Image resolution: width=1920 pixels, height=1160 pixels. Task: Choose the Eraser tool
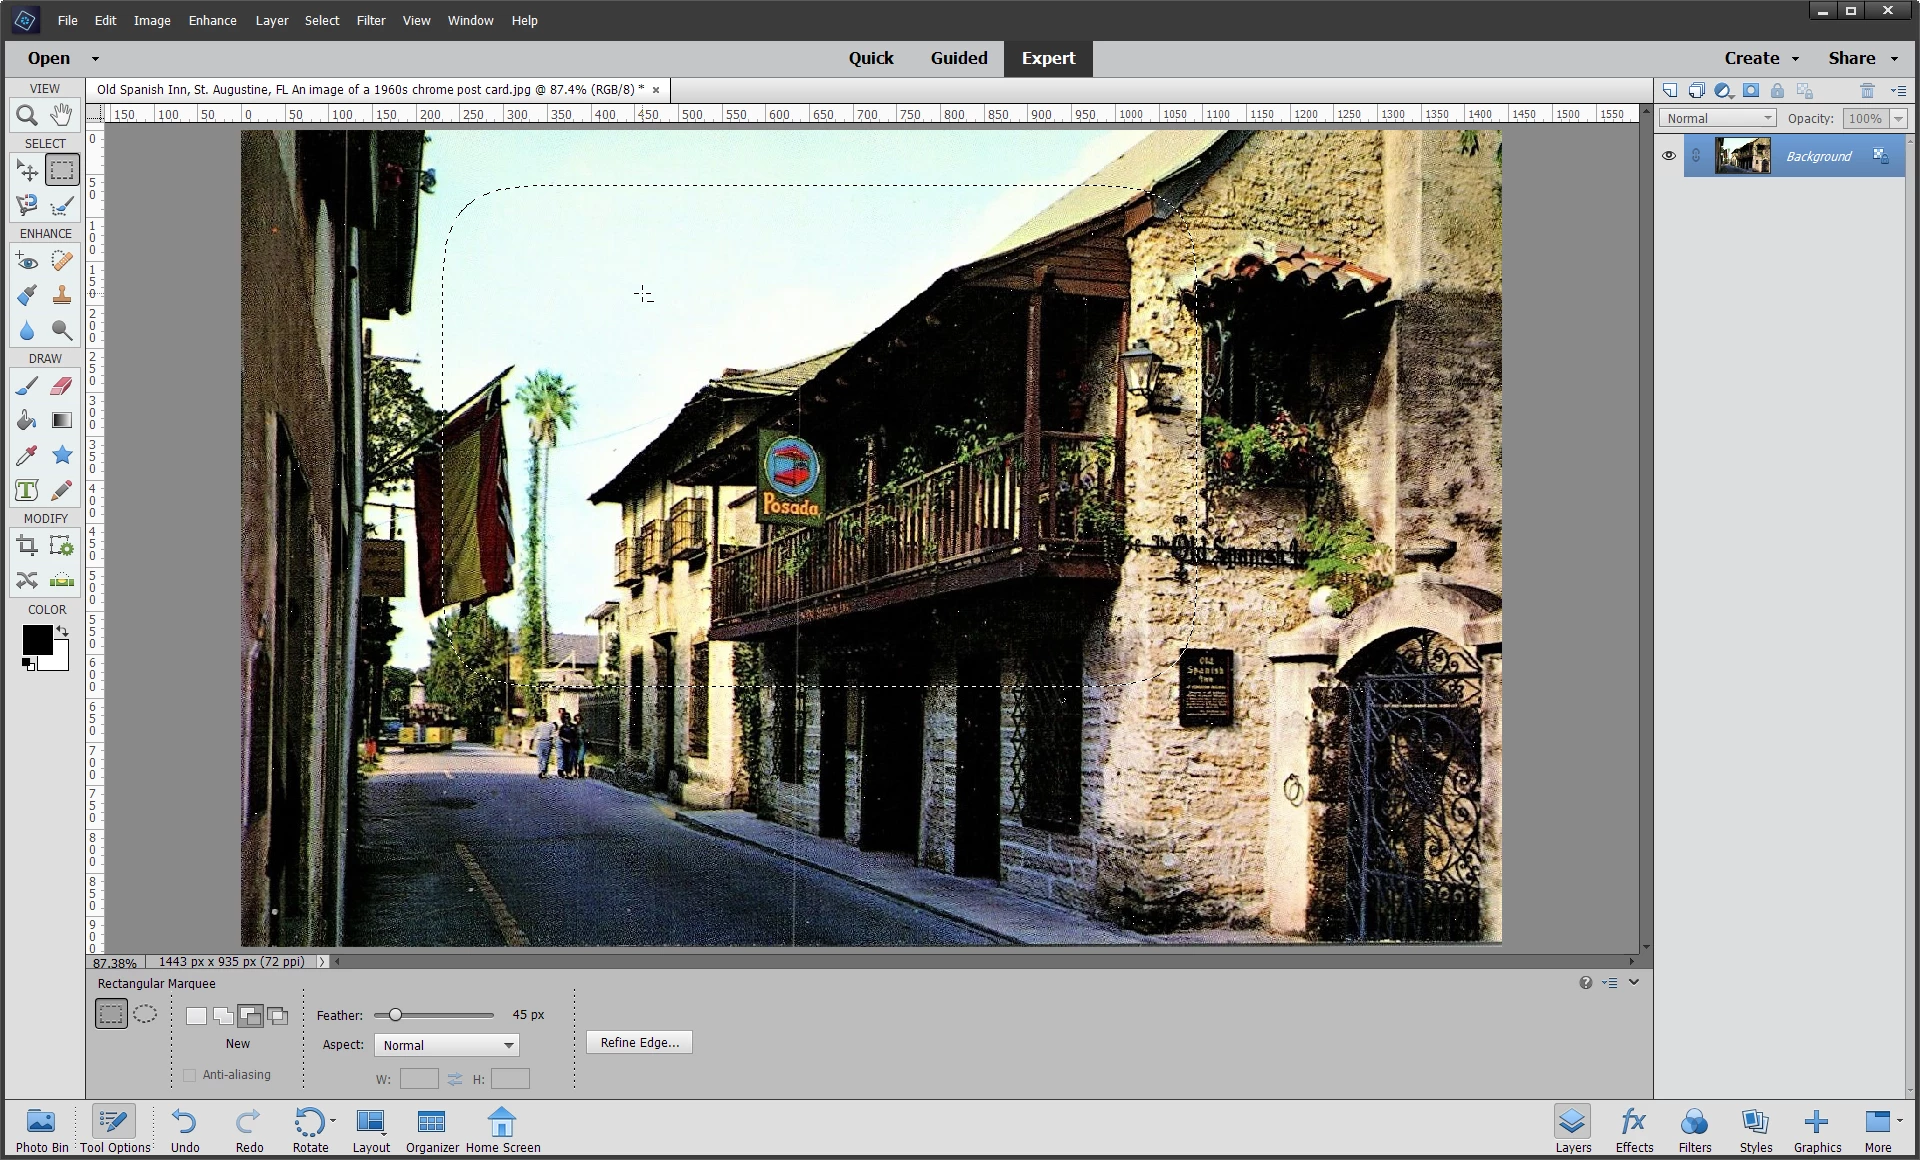[x=62, y=386]
